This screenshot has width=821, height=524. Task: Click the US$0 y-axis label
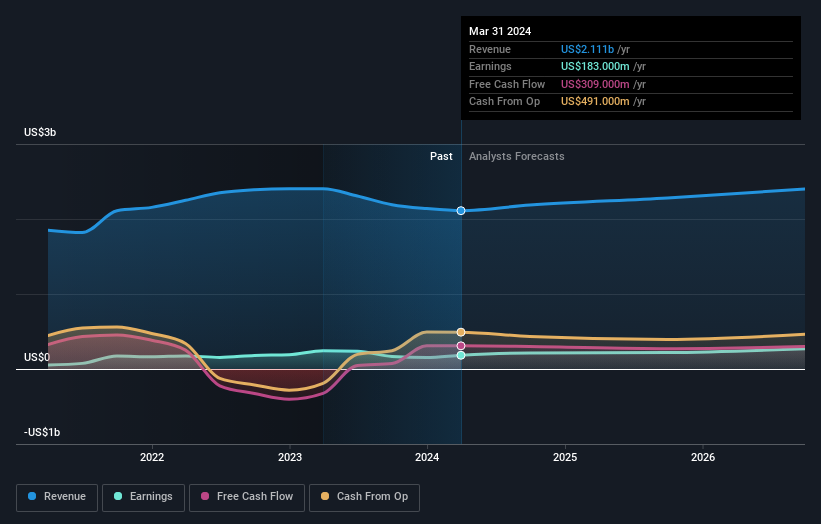[x=37, y=358]
